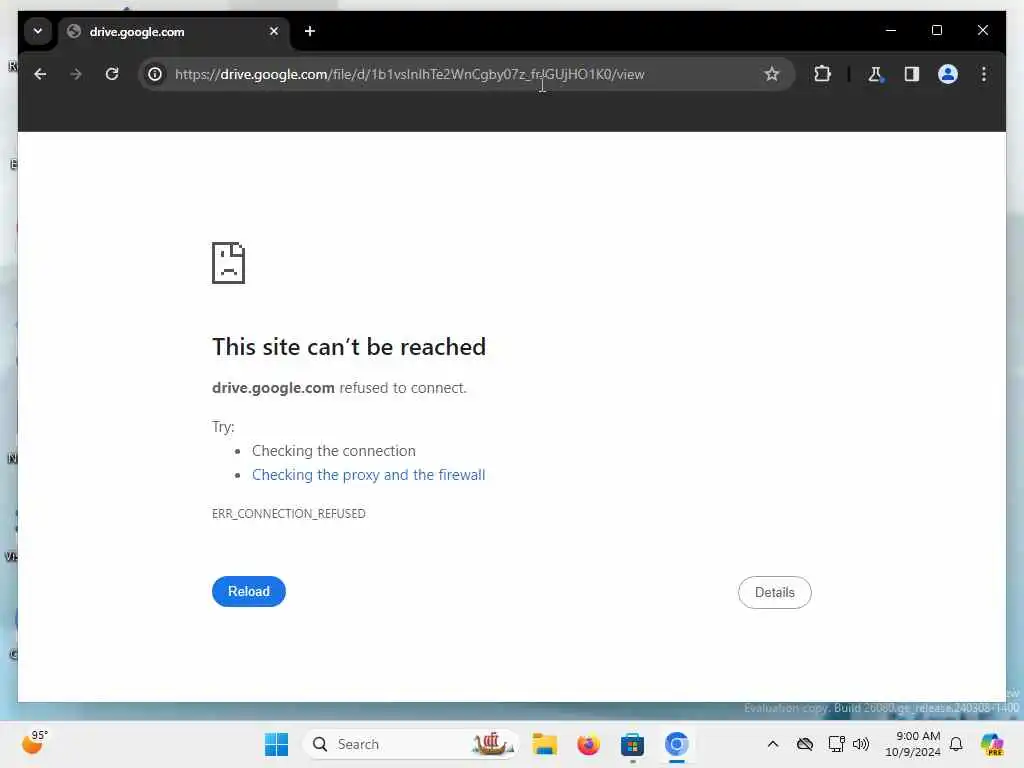The image size is (1024, 768).
Task: Open a new browser tab
Action: tap(310, 31)
